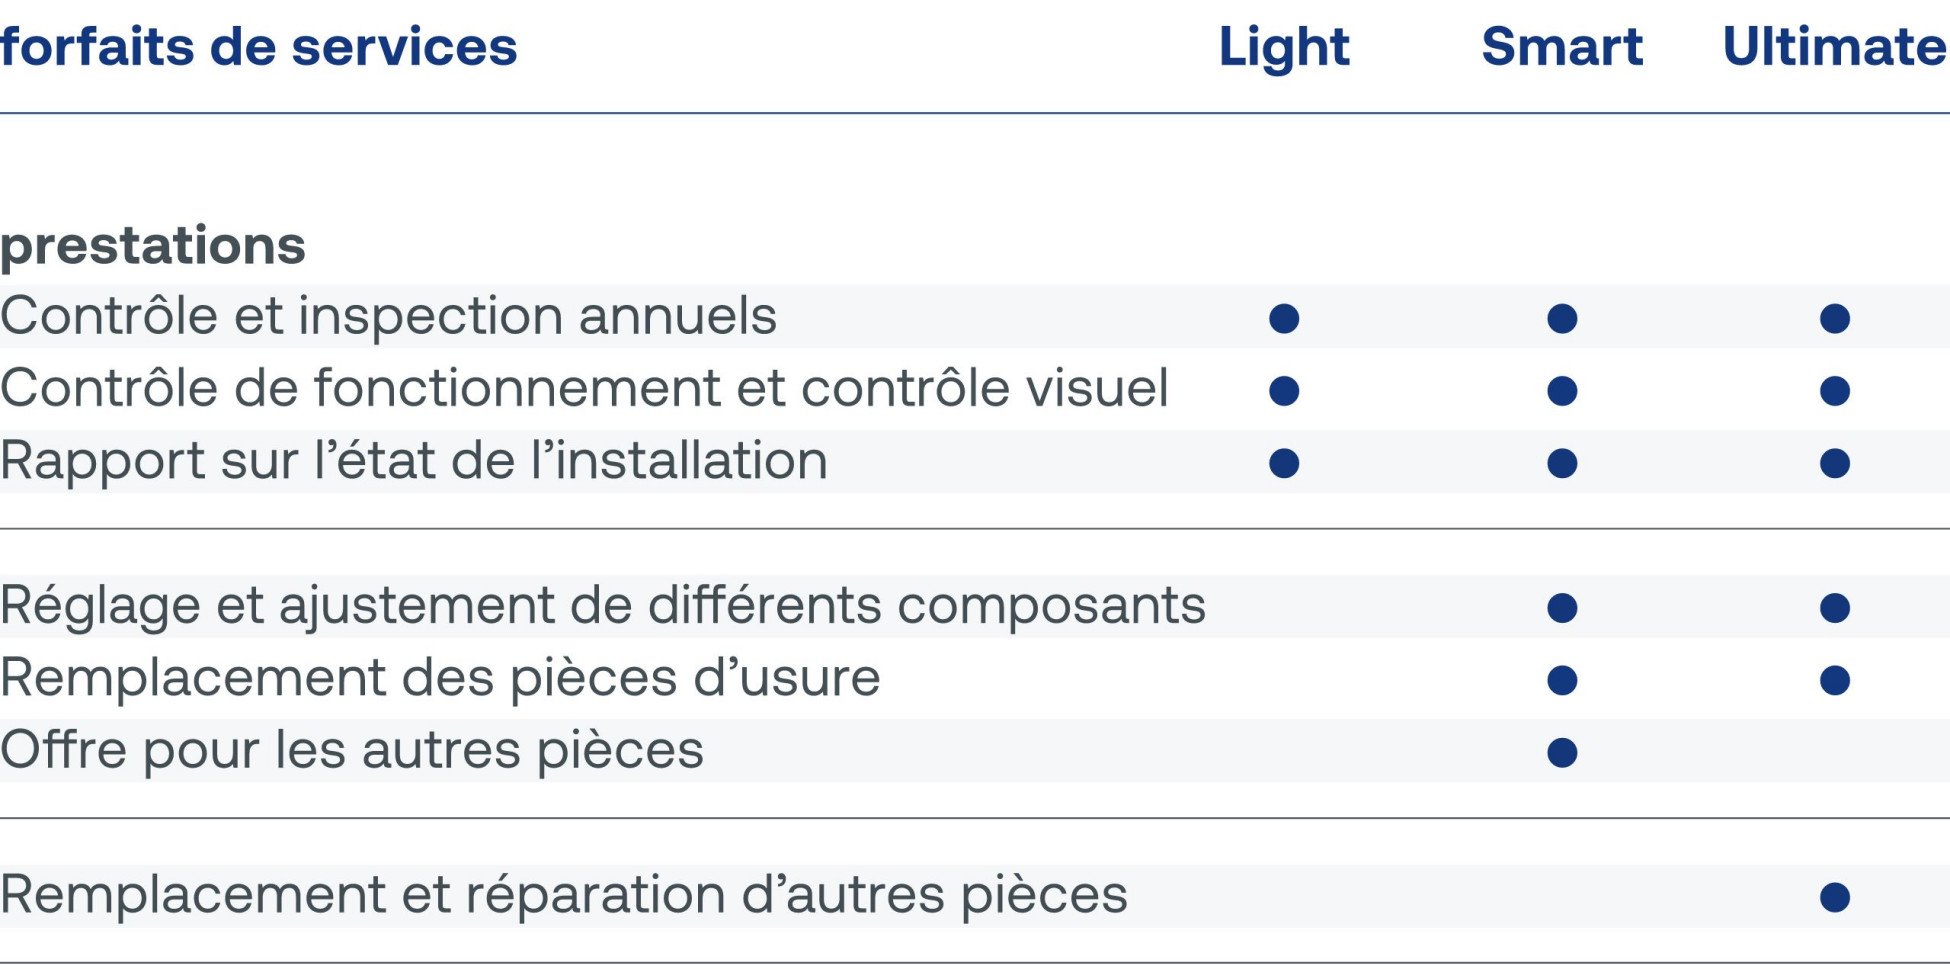Click Smart dot for "Offre pour les autres pièces"
Viewport: 1950px width, 969px height.
(1562, 753)
